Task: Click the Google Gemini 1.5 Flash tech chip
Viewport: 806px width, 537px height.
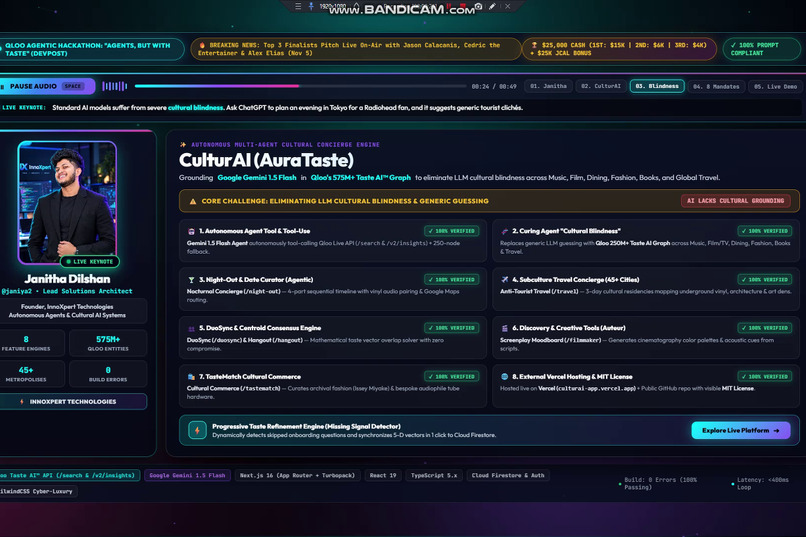Action: click(x=187, y=475)
